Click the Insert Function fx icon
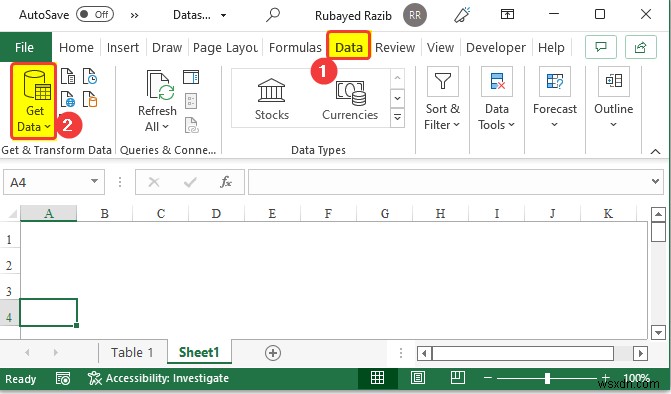The height and width of the screenshot is (394, 671). (x=226, y=182)
